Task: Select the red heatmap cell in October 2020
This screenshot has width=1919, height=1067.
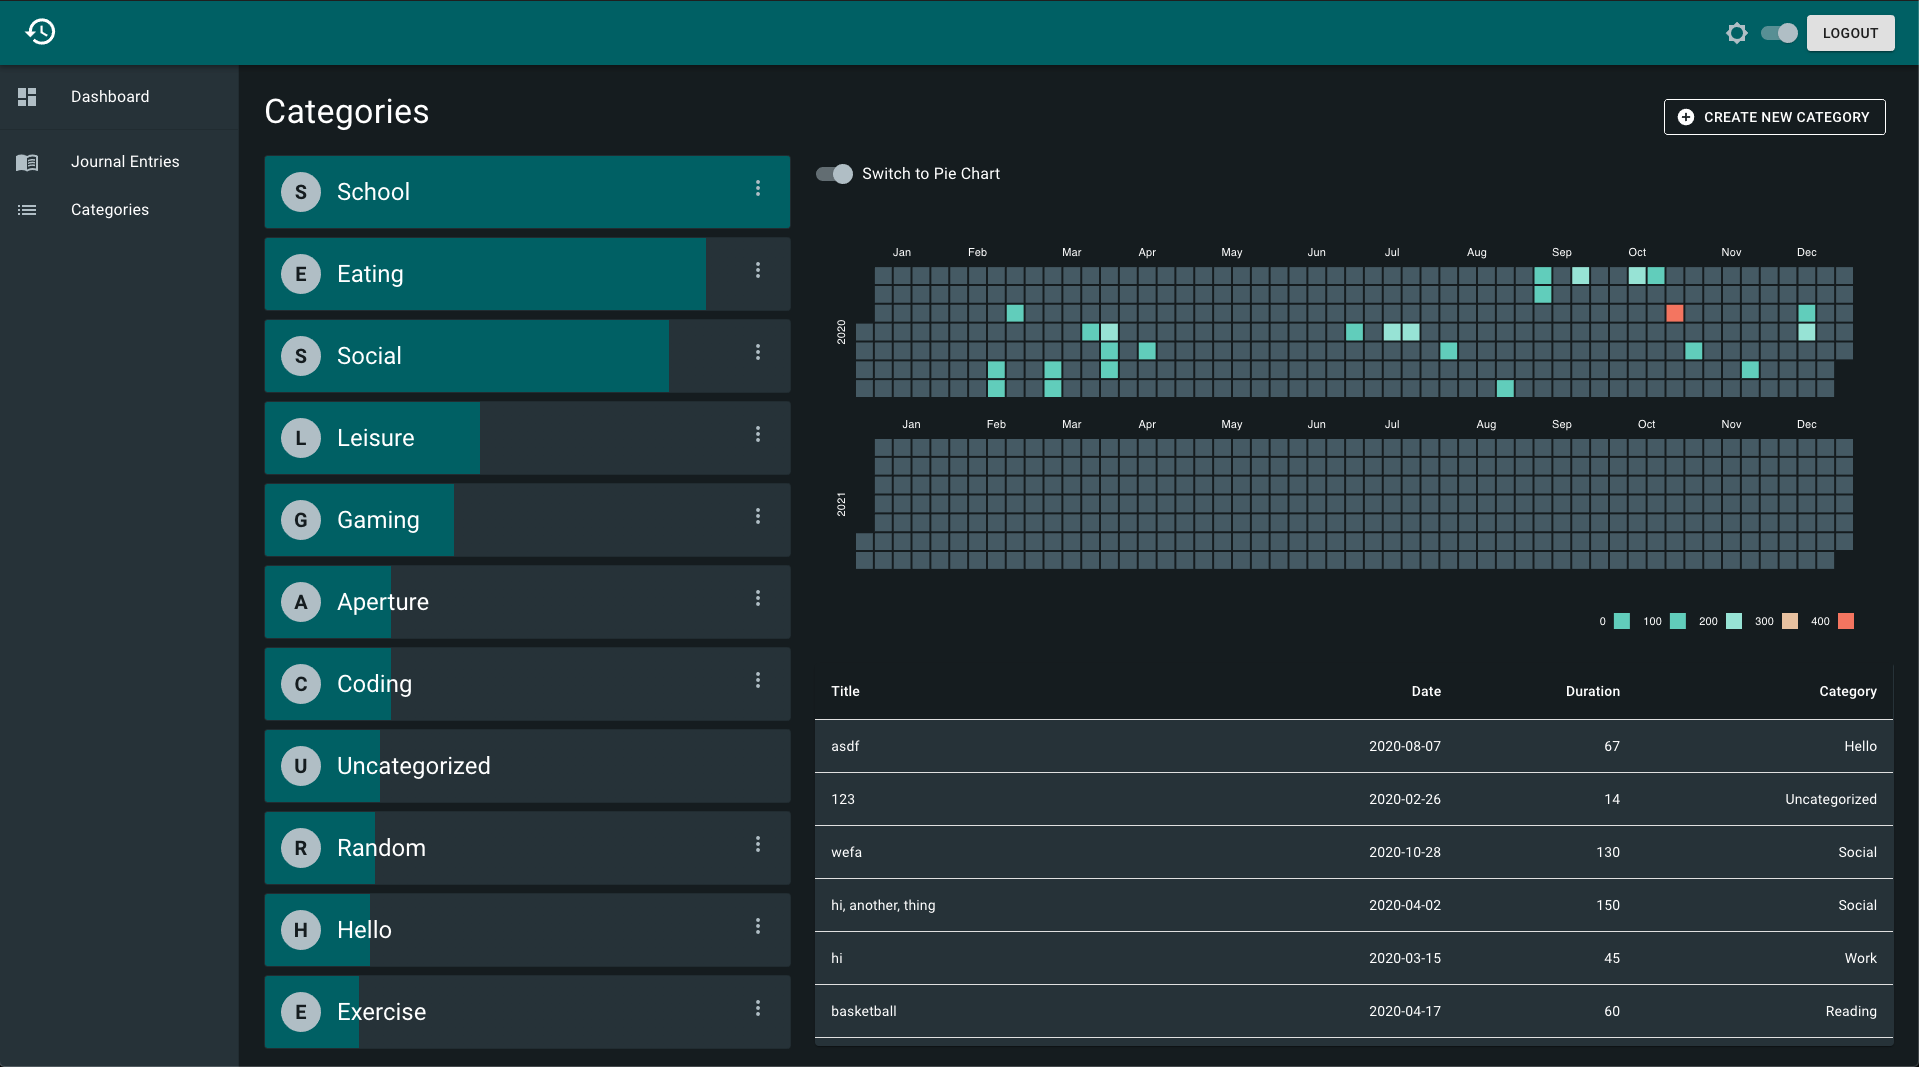Action: coord(1674,313)
